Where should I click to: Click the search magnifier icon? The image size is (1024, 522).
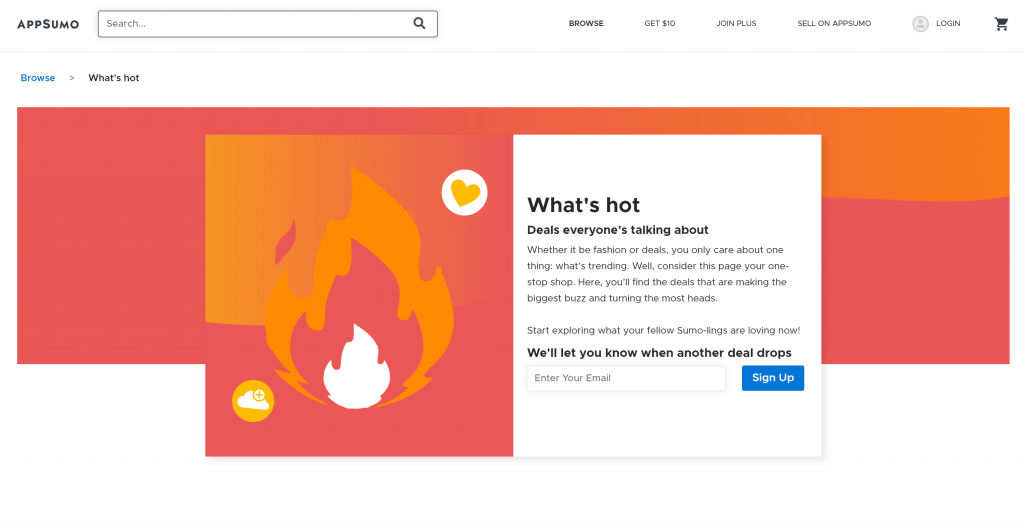tap(419, 24)
